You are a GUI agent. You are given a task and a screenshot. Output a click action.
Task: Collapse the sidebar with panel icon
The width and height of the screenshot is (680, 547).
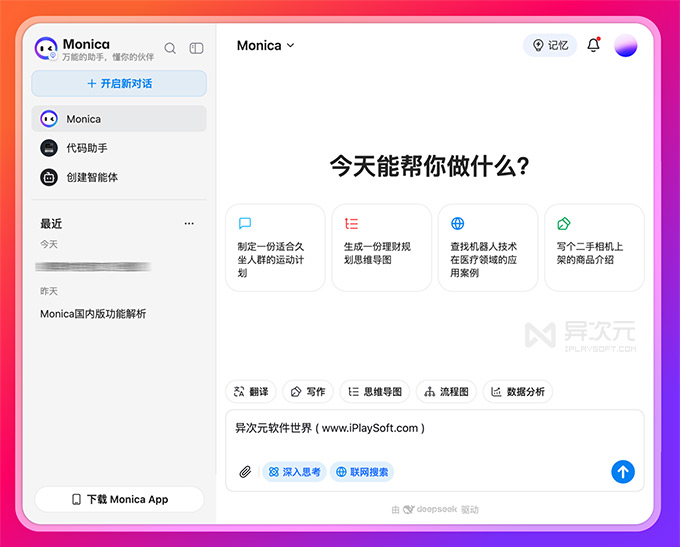coord(196,48)
